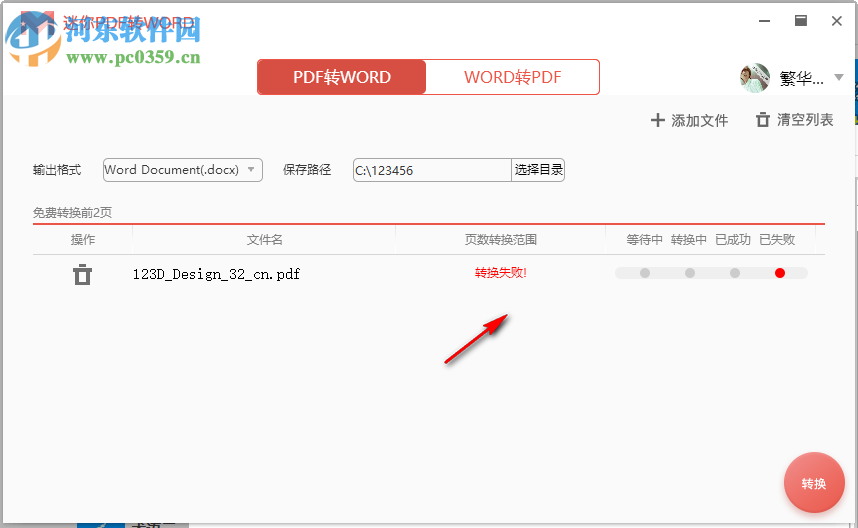Click the 免费转换前2页 notice text

coord(72,212)
